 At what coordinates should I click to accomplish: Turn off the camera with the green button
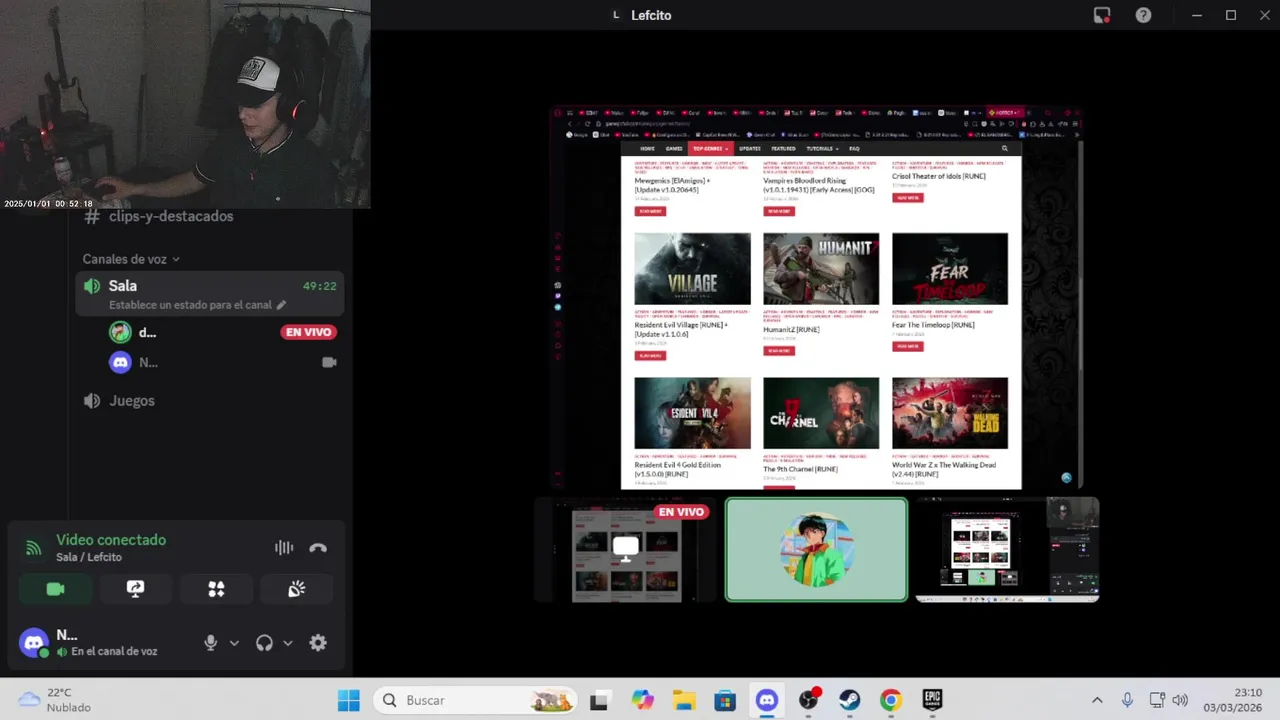(55, 589)
